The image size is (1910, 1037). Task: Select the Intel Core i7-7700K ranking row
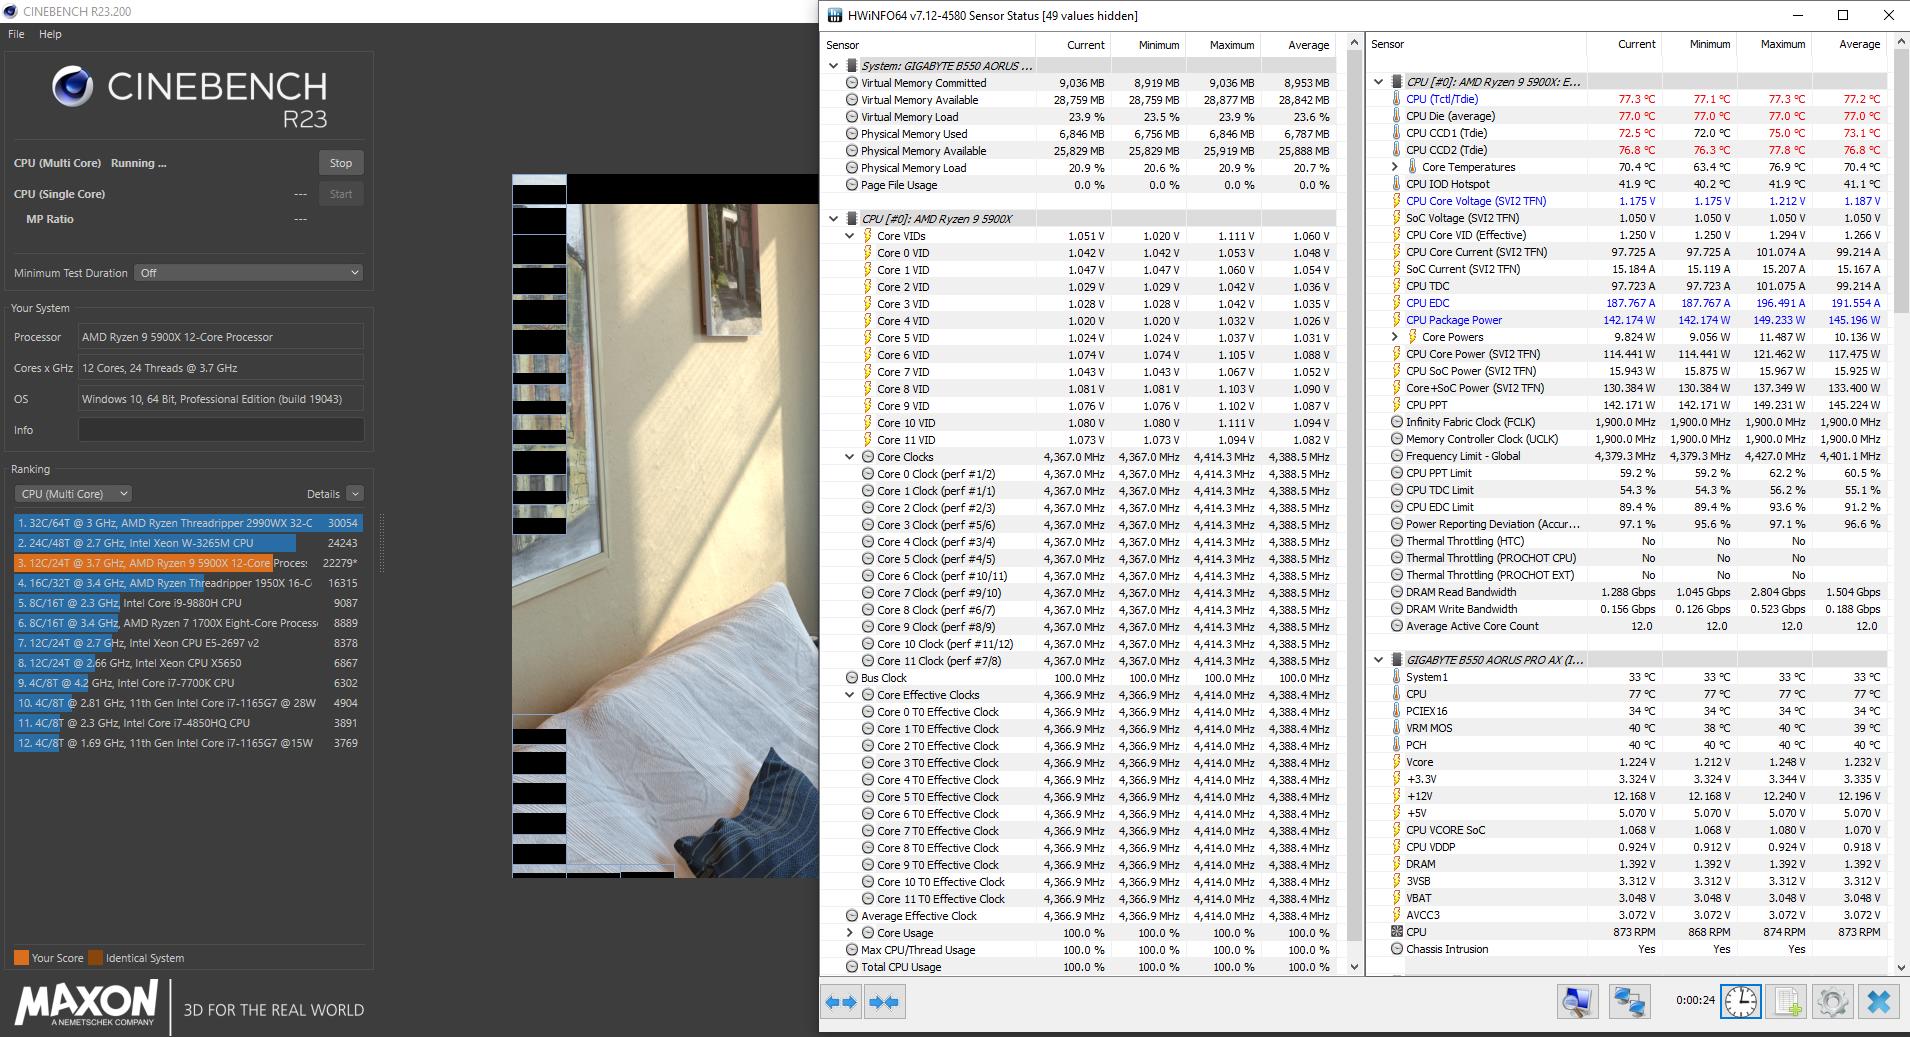pyautogui.click(x=188, y=683)
